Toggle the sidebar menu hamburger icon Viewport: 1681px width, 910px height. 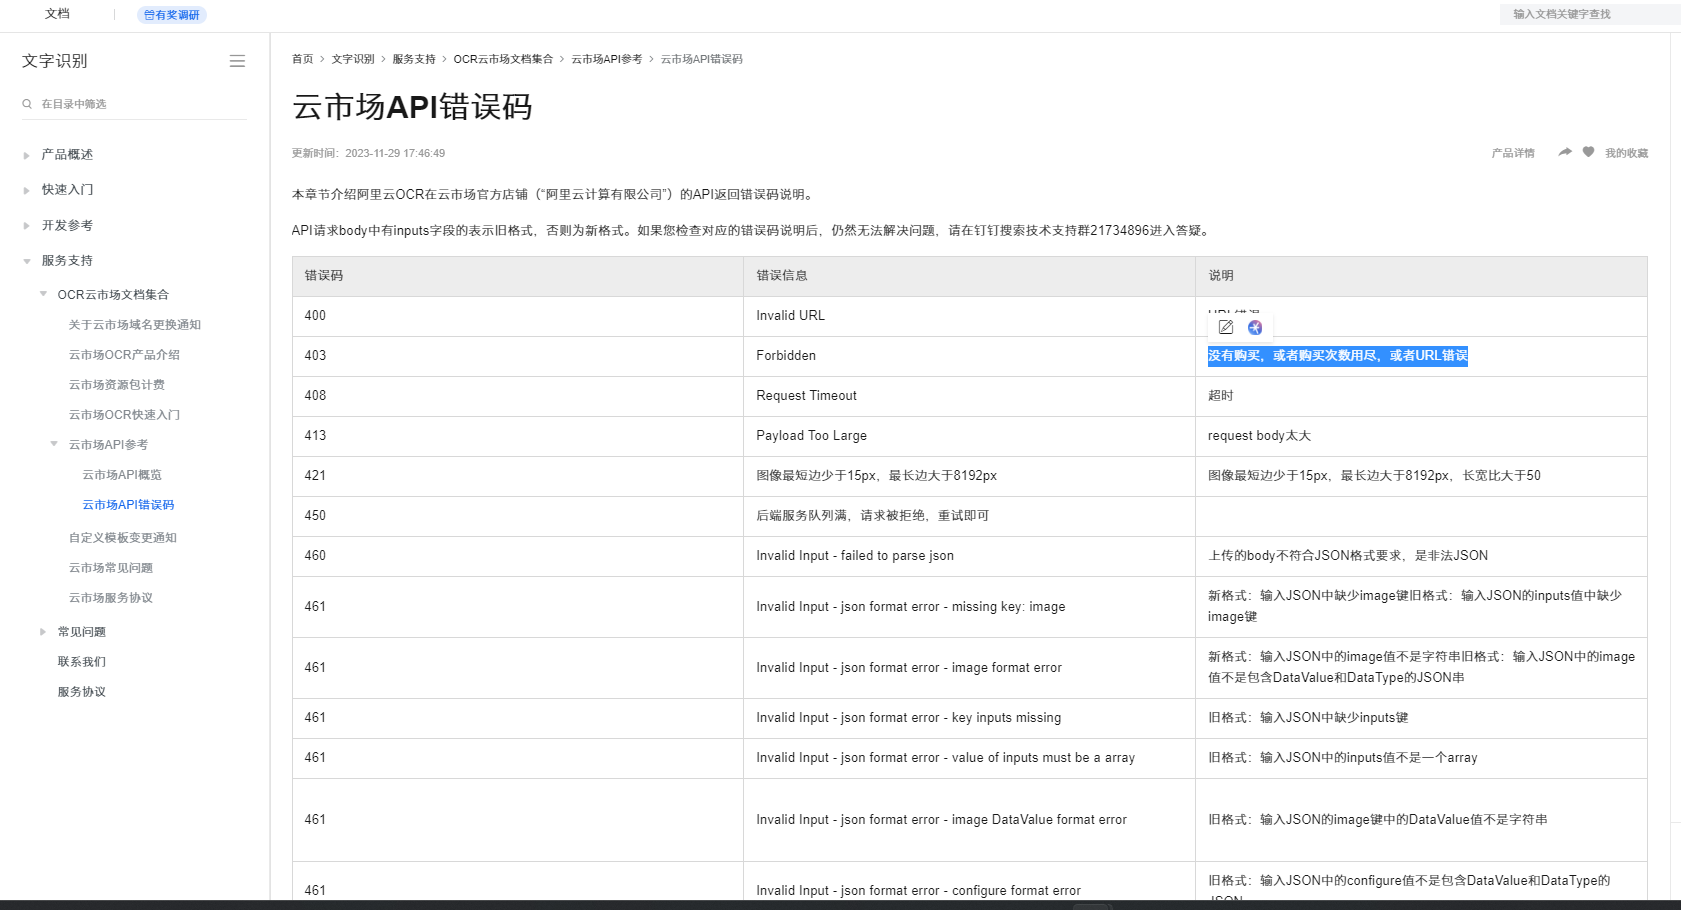click(237, 61)
